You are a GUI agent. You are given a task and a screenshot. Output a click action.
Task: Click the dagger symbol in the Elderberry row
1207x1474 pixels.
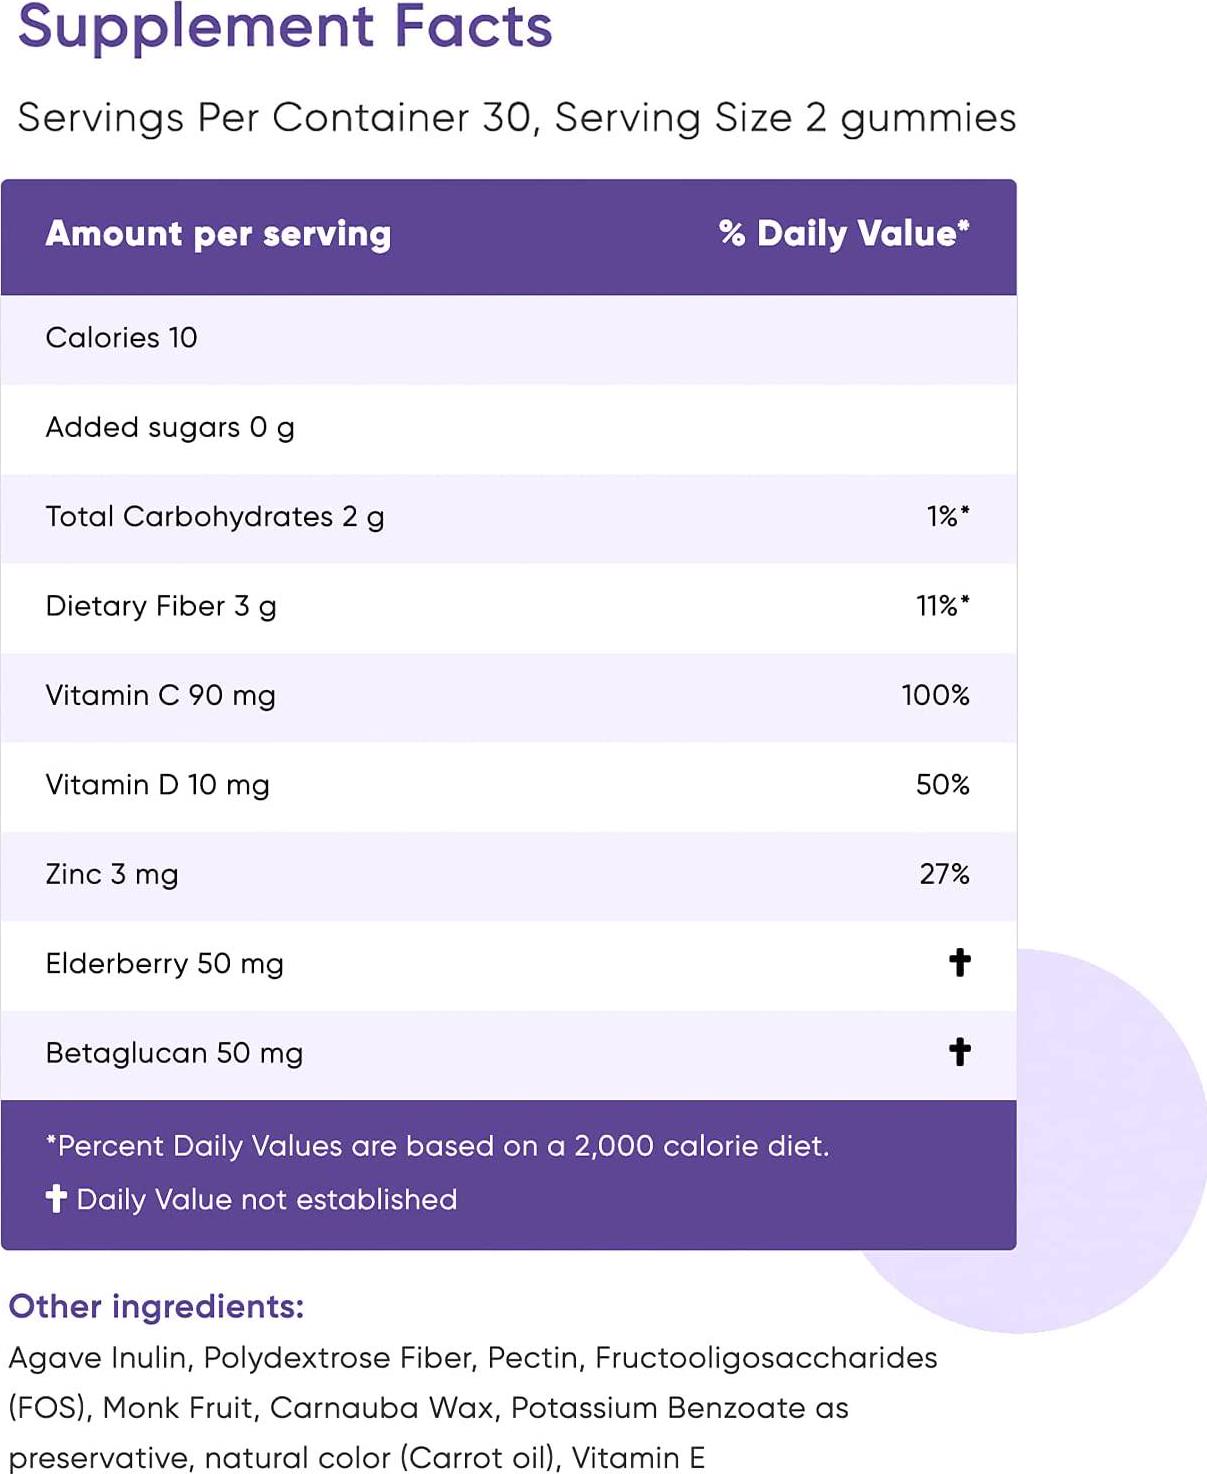(x=959, y=963)
